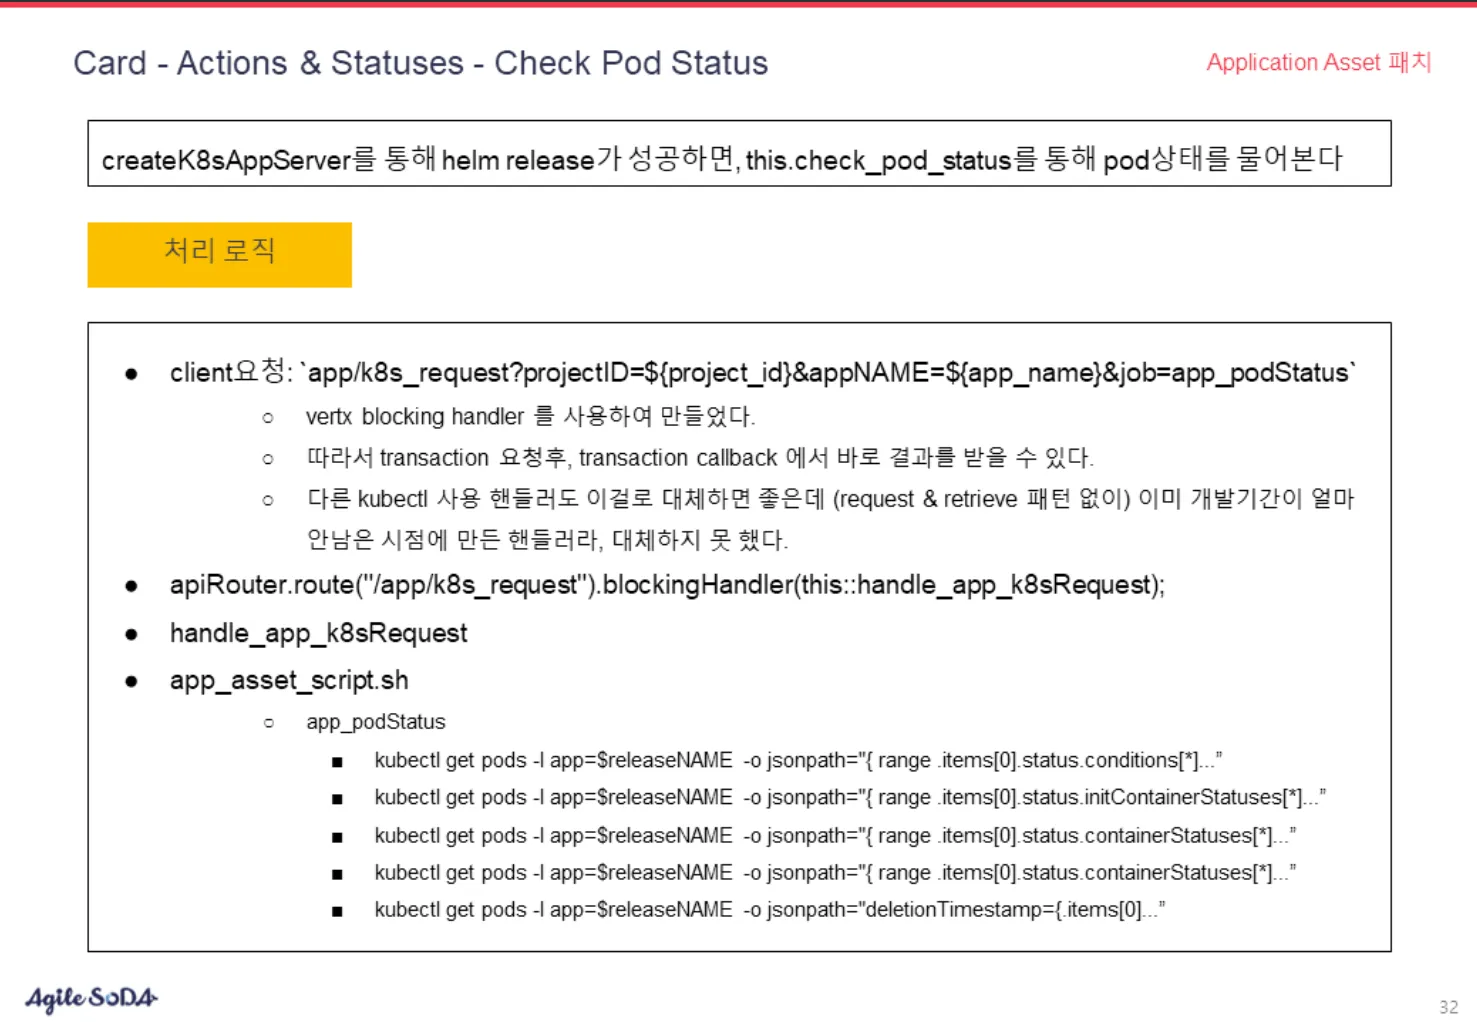The height and width of the screenshot is (1022, 1477).
Task: Click the 'client요청' bullet line
Action: pos(761,373)
